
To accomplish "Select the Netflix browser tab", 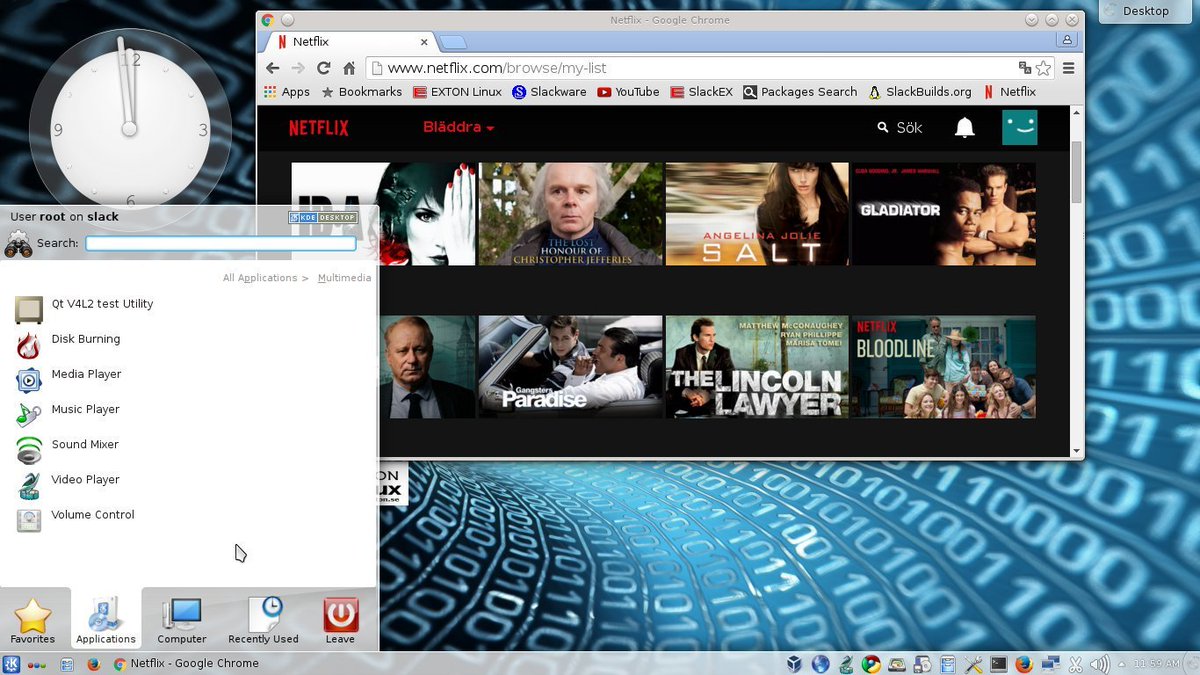I will [350, 42].
